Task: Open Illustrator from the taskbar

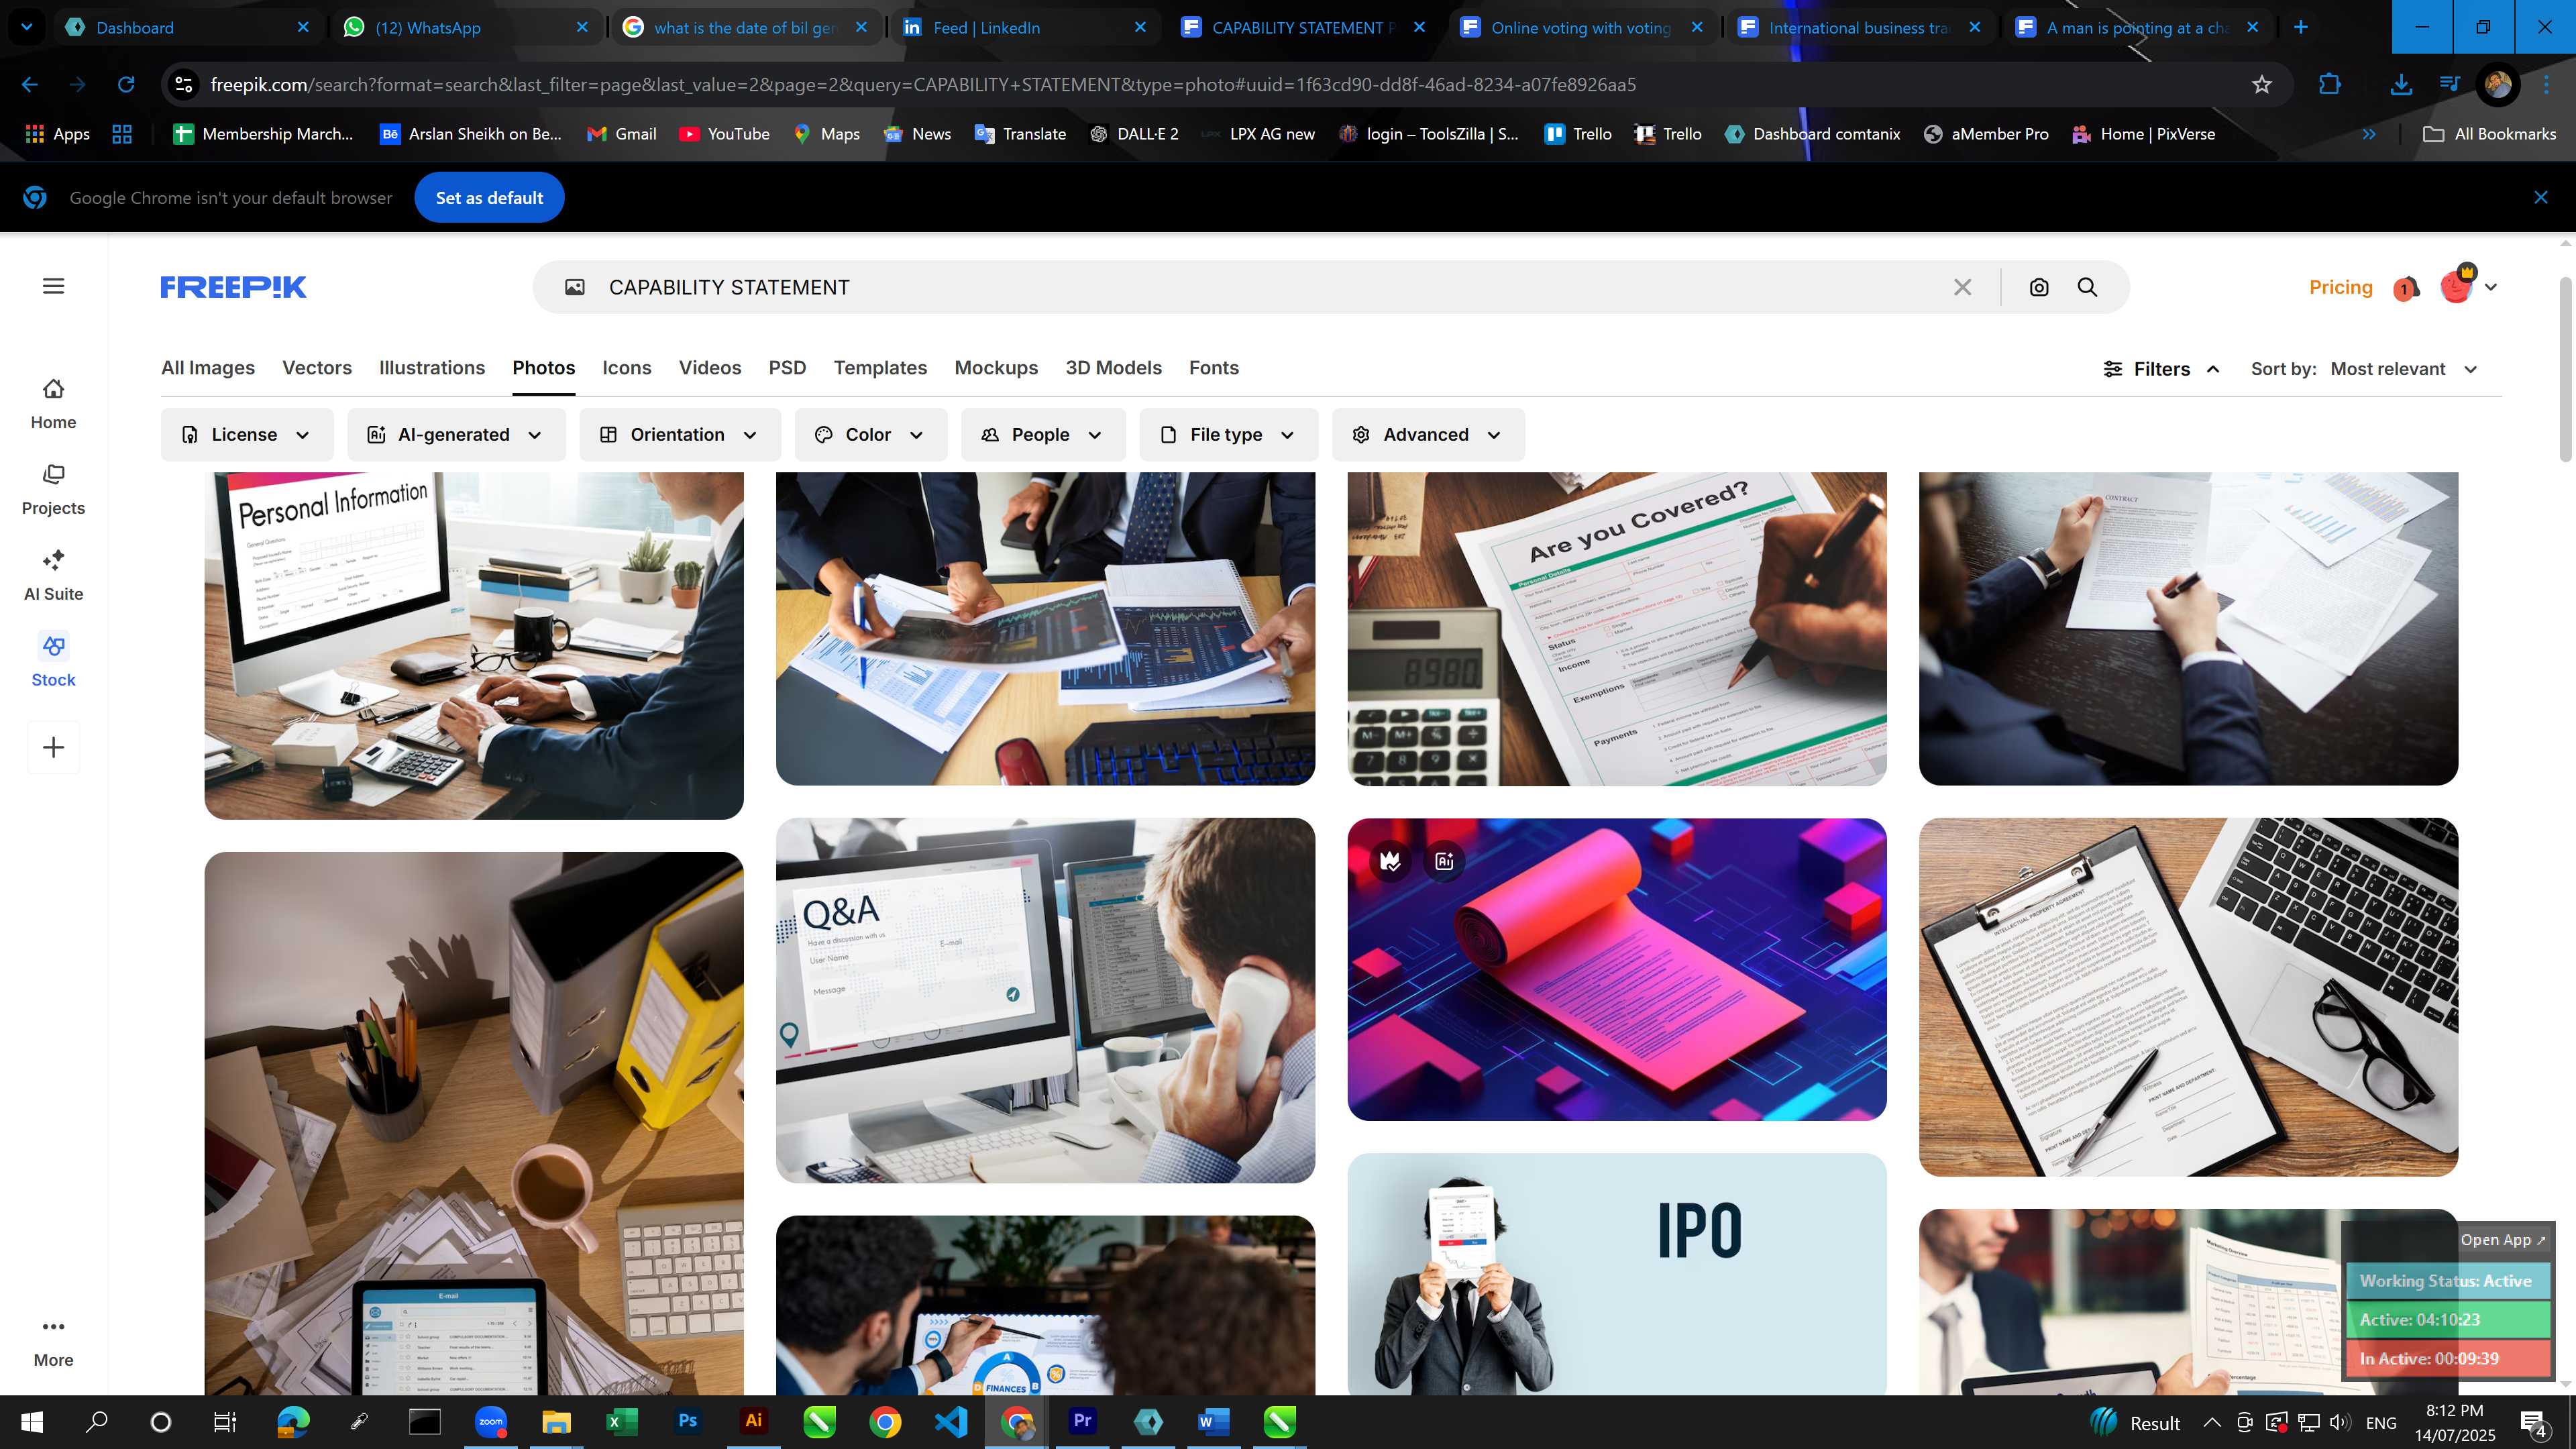Action: [x=754, y=1422]
